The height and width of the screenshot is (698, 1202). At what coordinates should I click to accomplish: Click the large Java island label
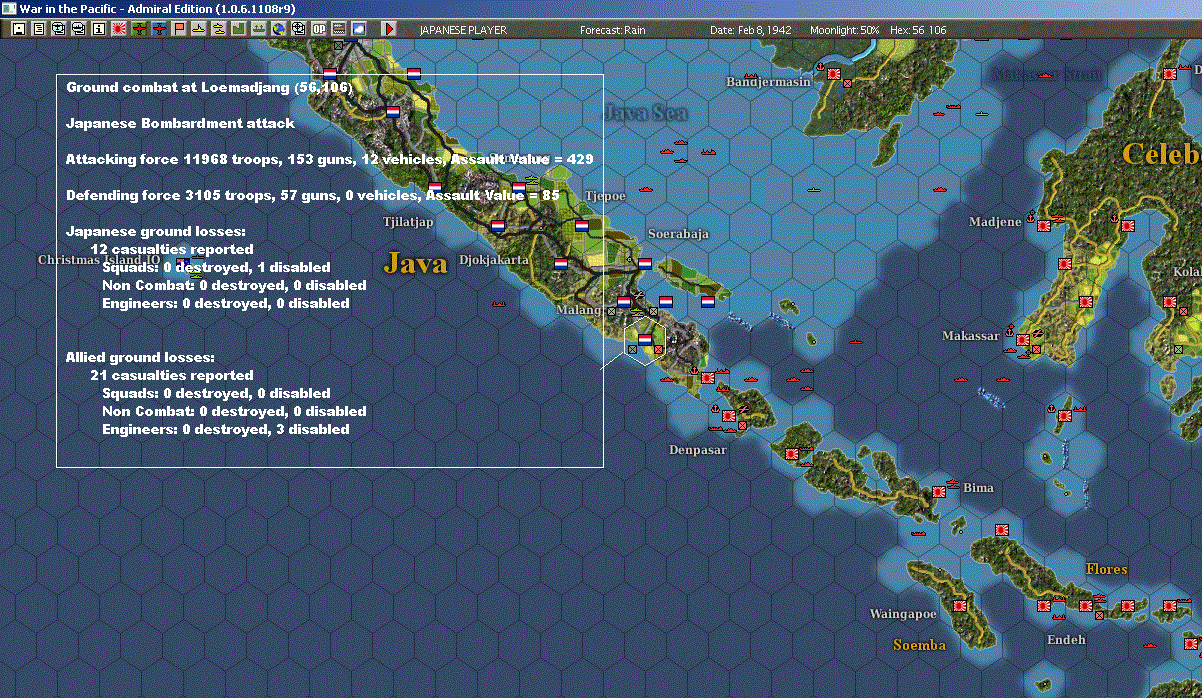(x=415, y=263)
